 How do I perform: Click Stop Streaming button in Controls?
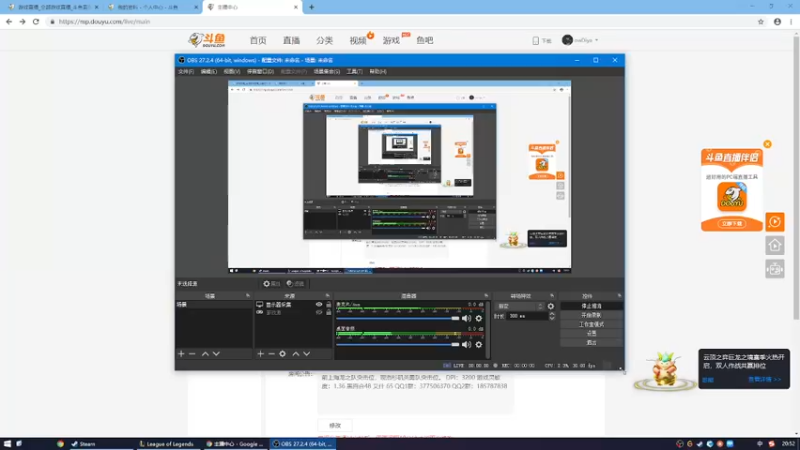pos(591,306)
